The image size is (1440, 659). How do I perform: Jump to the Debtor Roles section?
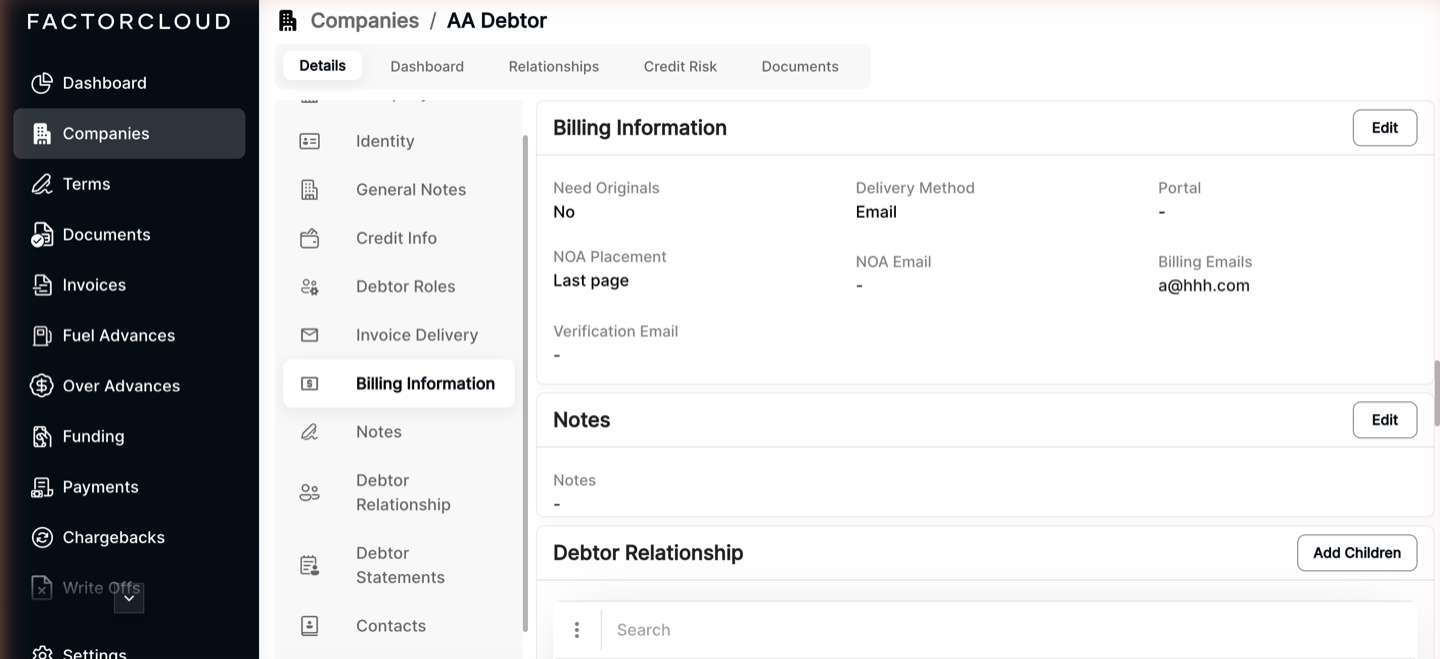pos(399,287)
